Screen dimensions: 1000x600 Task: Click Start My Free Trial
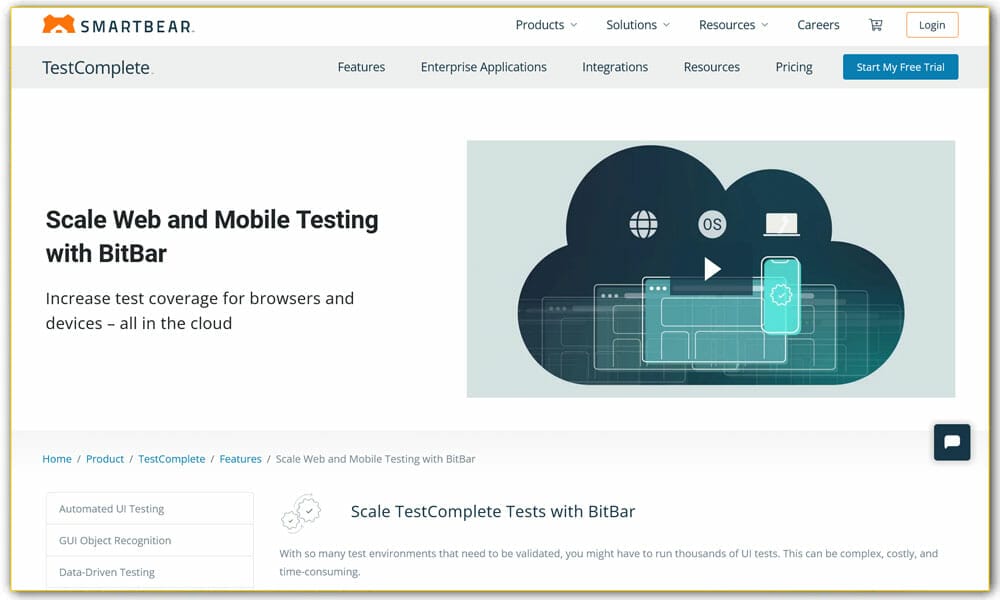[x=900, y=67]
